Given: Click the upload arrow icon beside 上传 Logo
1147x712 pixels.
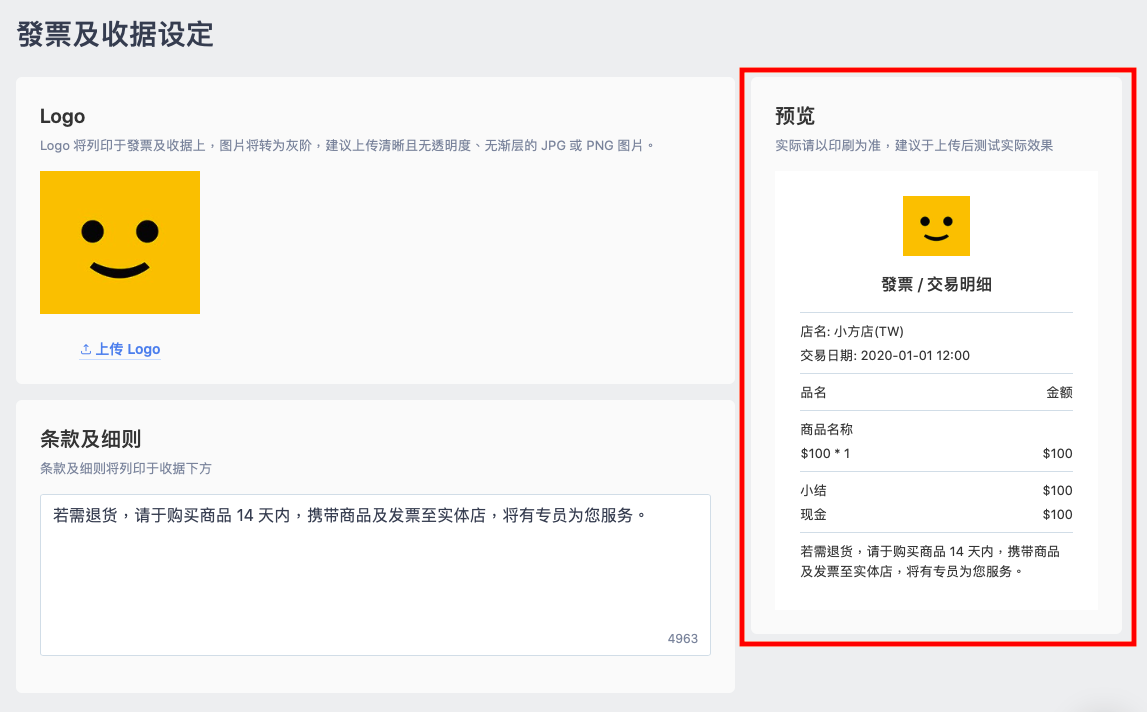Looking at the screenshot, I should (86, 349).
